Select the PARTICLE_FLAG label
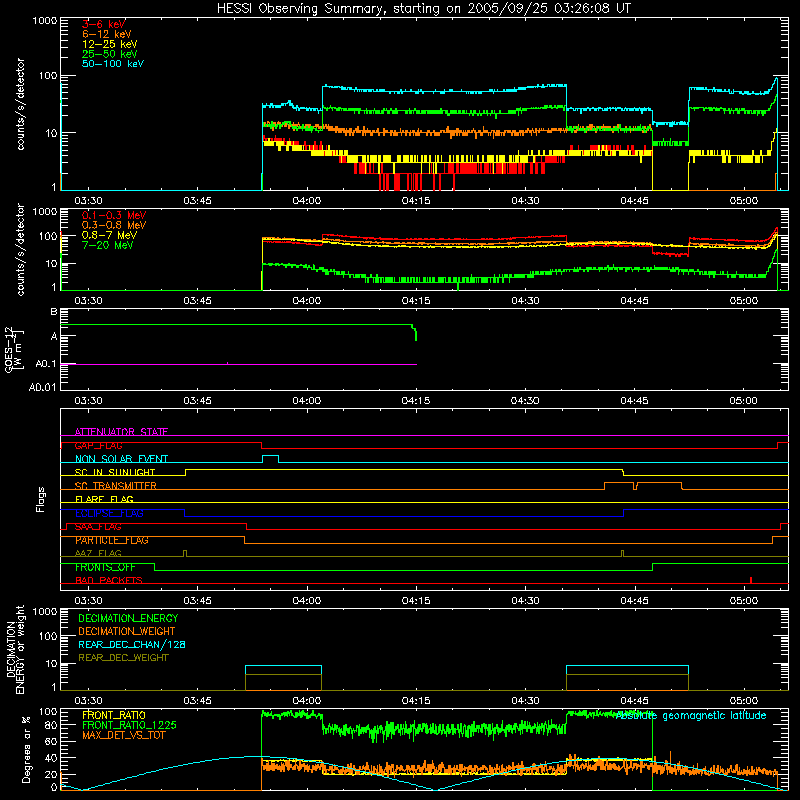 click(112, 540)
